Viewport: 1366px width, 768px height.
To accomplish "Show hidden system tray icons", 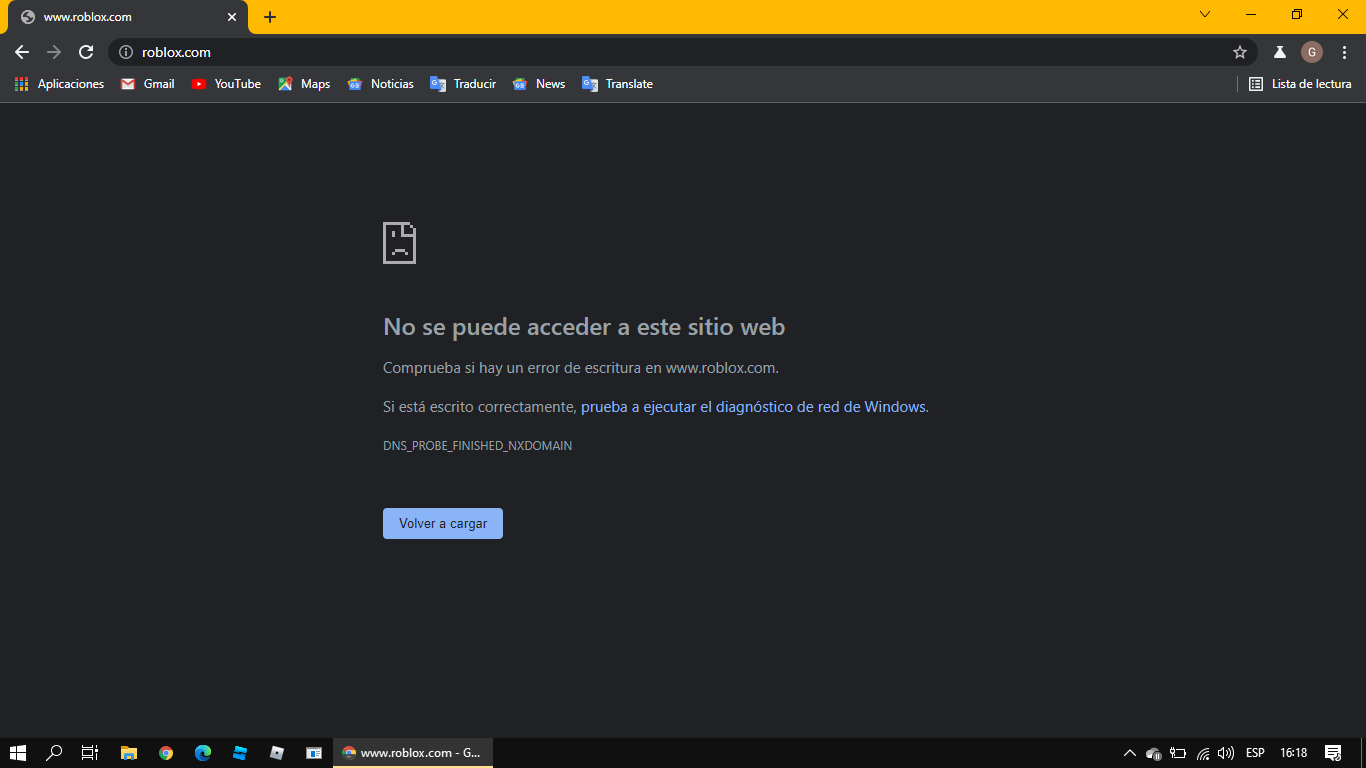I will (x=1130, y=753).
